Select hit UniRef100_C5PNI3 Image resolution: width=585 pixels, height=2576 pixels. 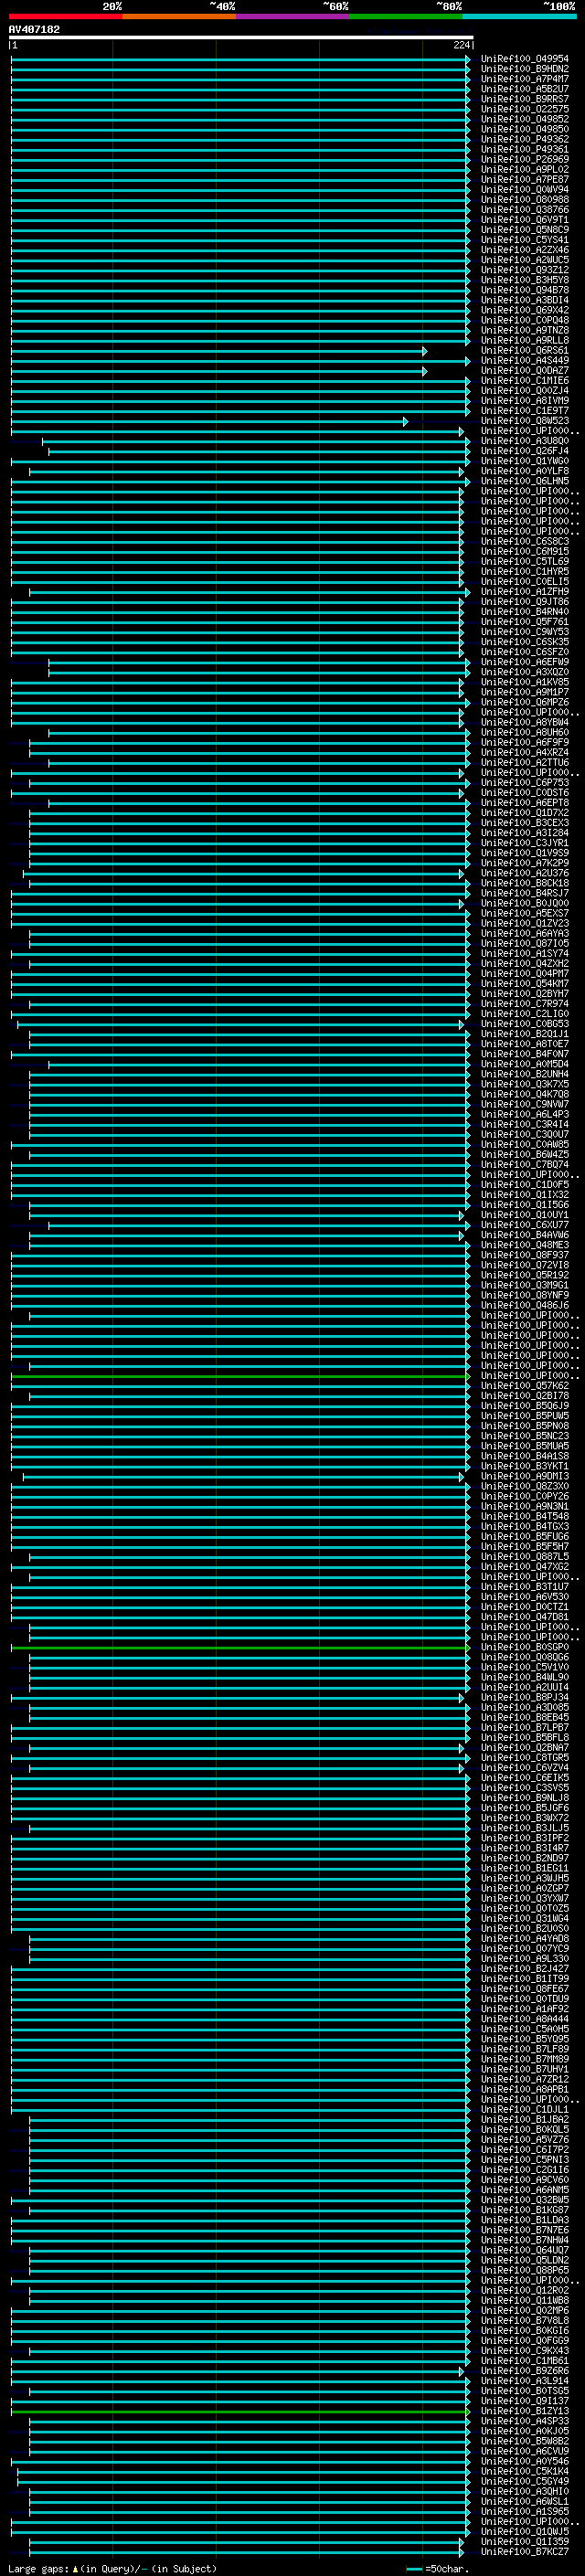pyautogui.click(x=524, y=2160)
